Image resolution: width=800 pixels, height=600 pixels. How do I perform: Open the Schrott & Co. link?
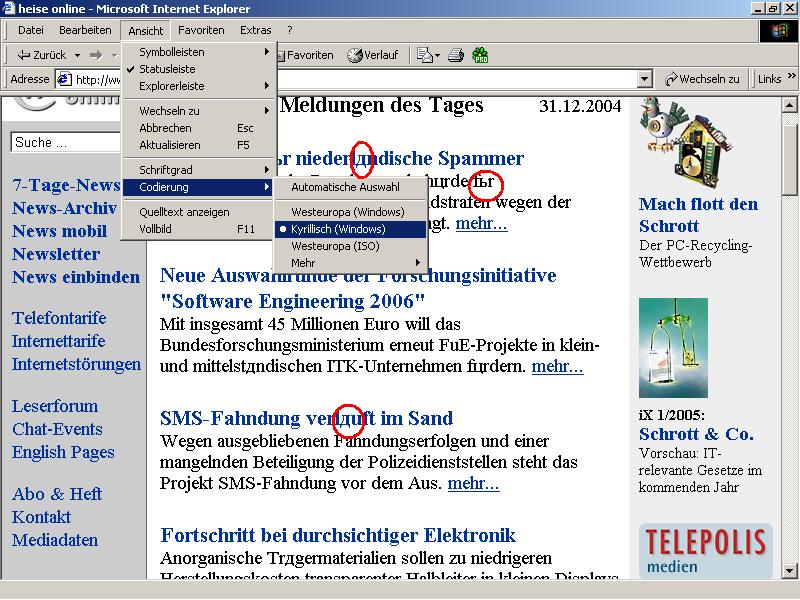point(696,434)
